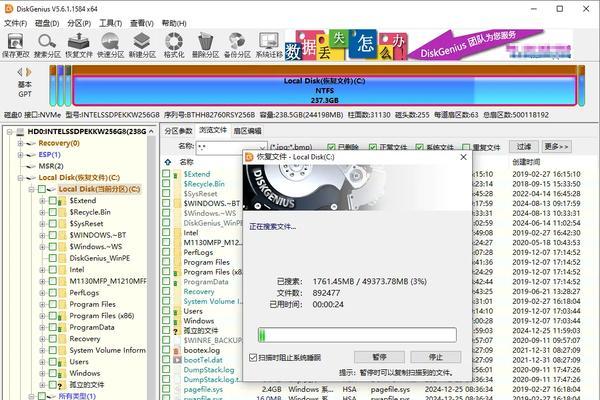
Task: Switch to the 分区参数 tab
Action: [x=178, y=131]
